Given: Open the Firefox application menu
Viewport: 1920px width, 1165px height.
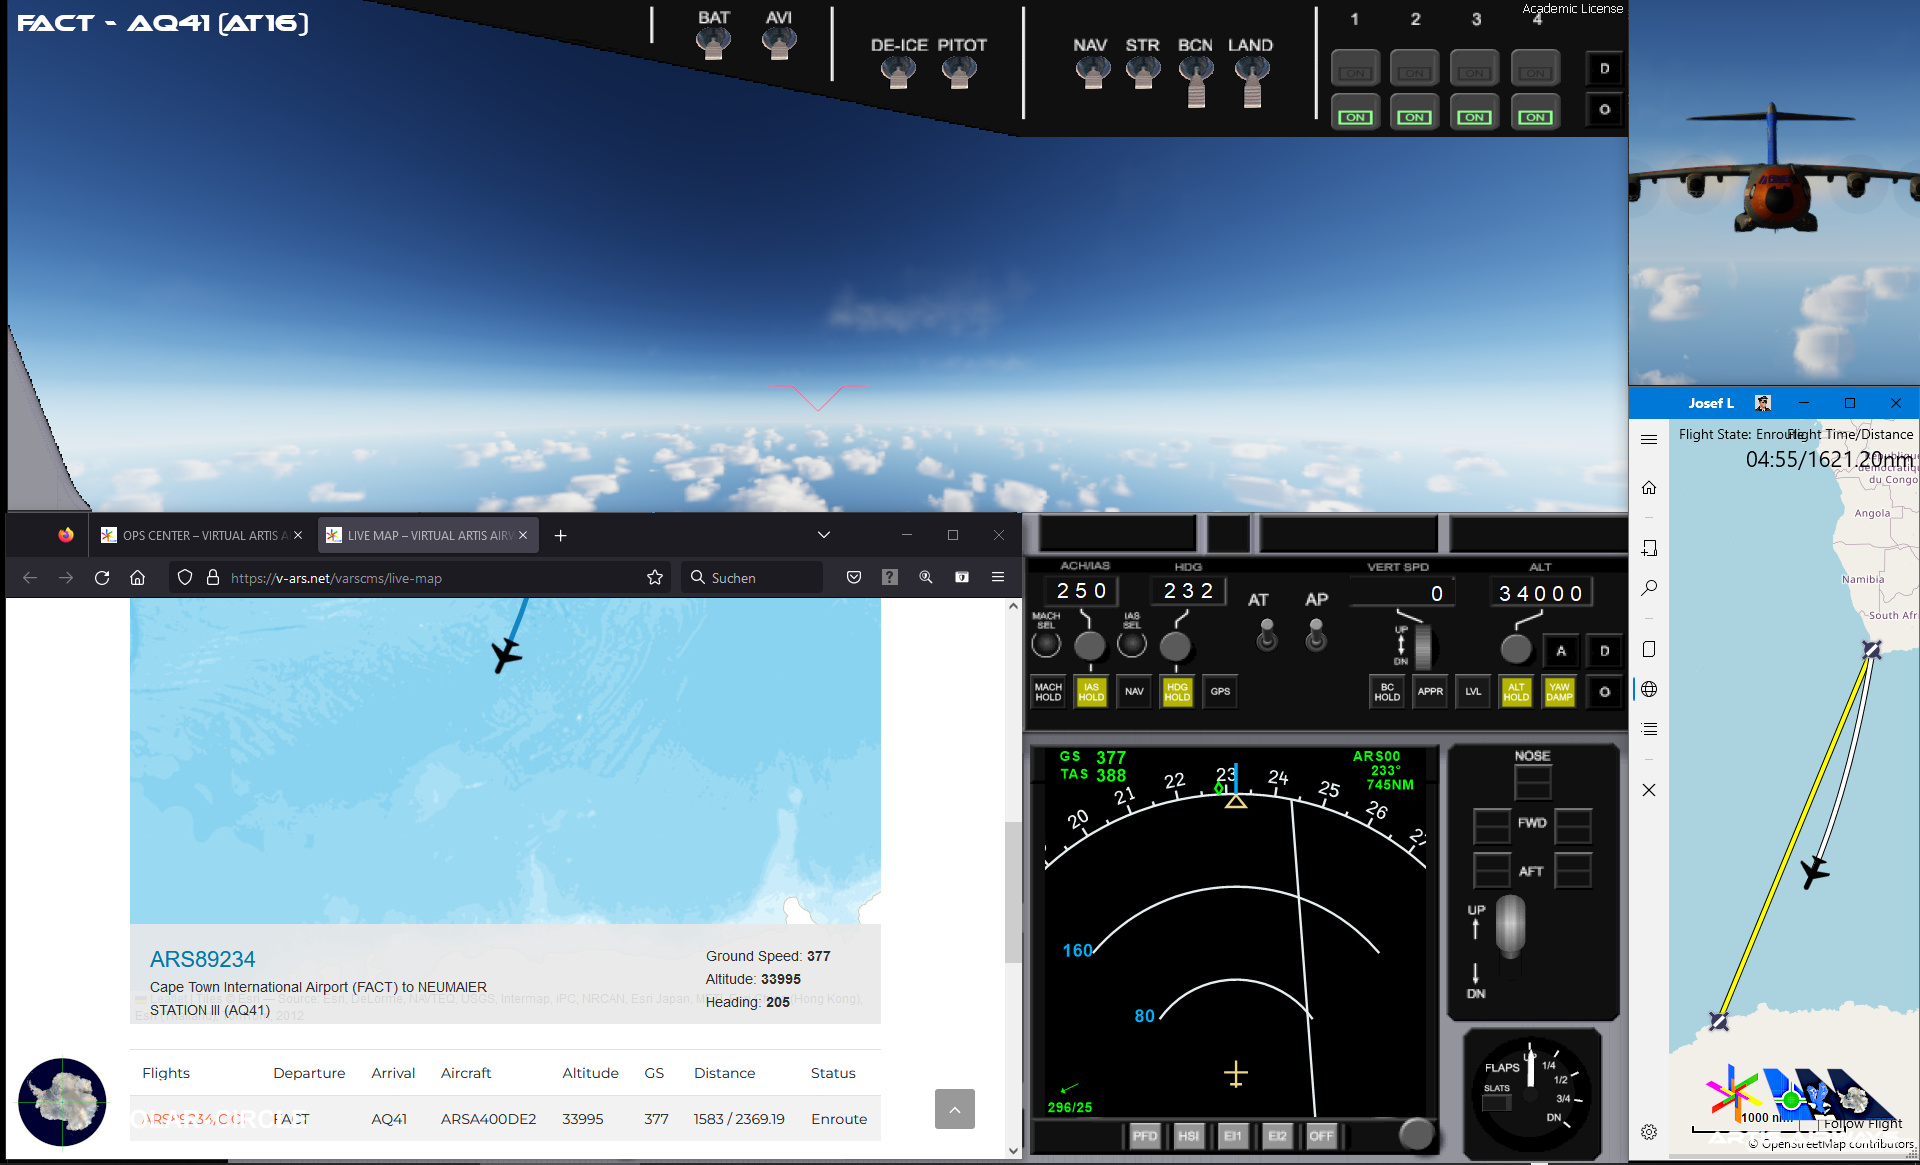Looking at the screenshot, I should click(998, 577).
